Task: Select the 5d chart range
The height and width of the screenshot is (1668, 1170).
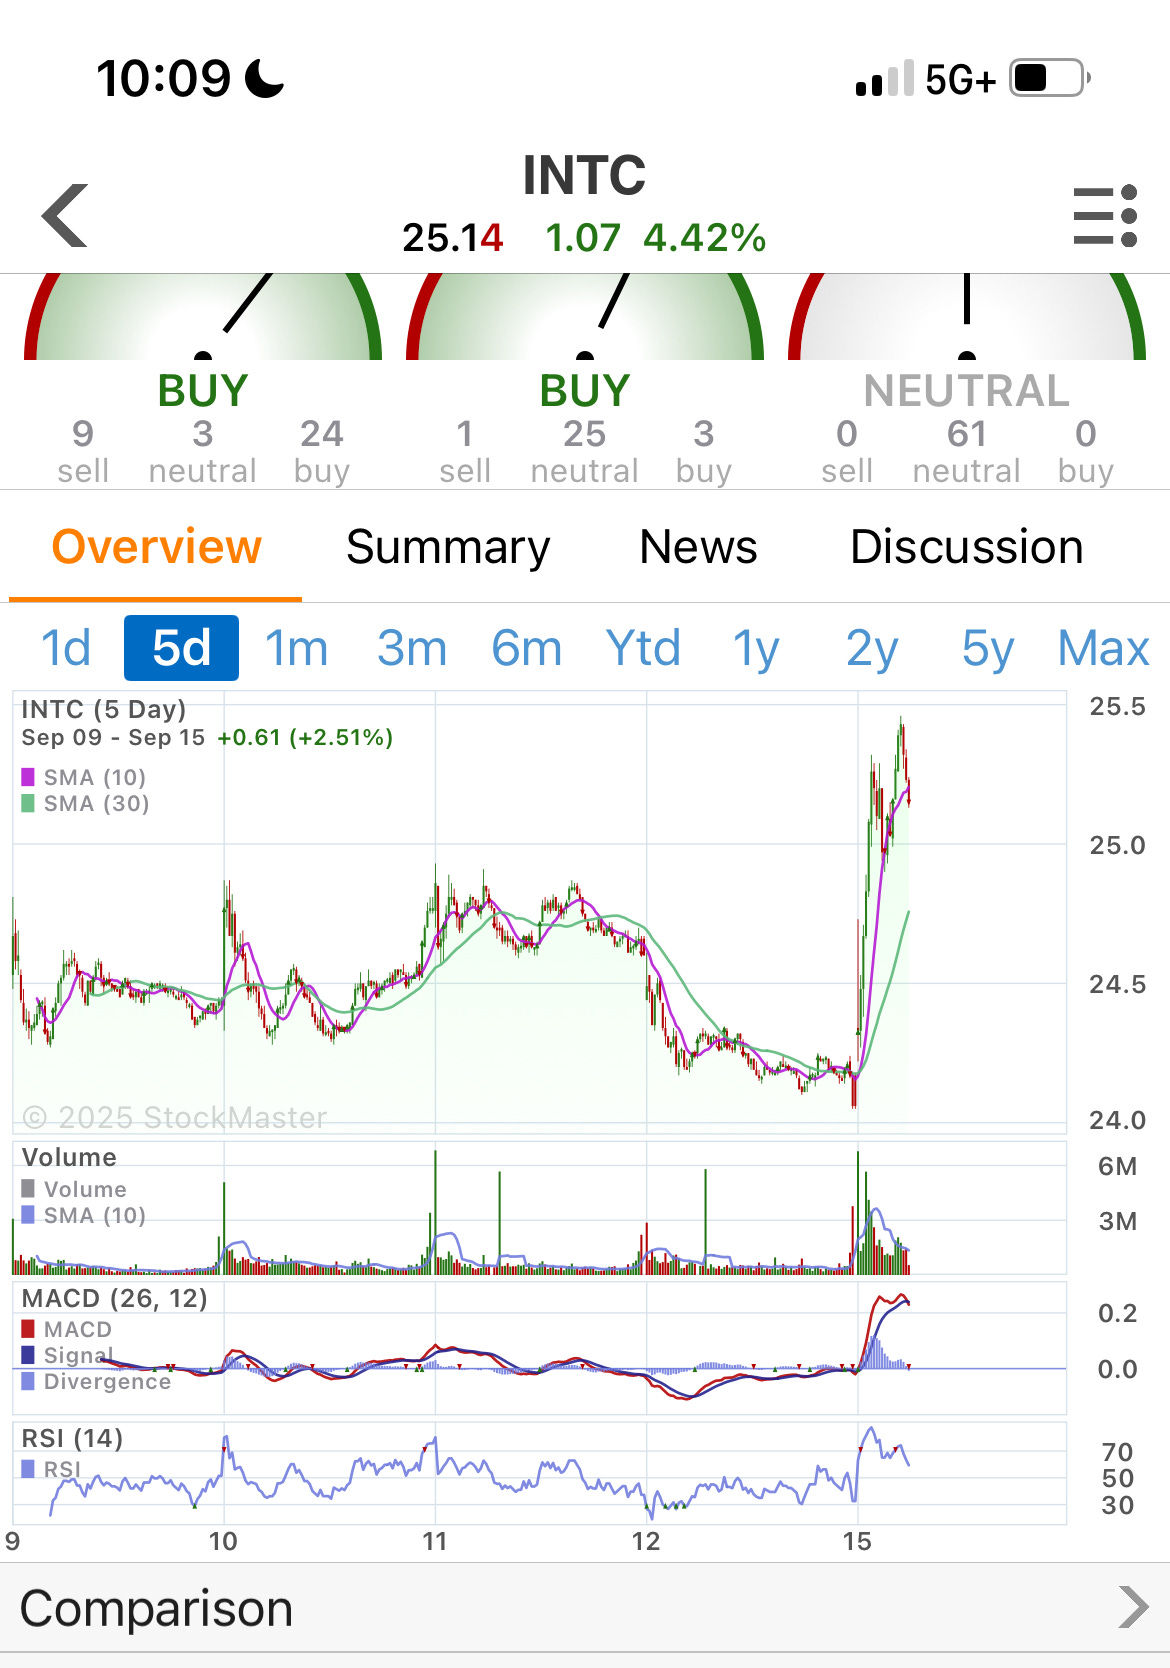Action: point(181,648)
